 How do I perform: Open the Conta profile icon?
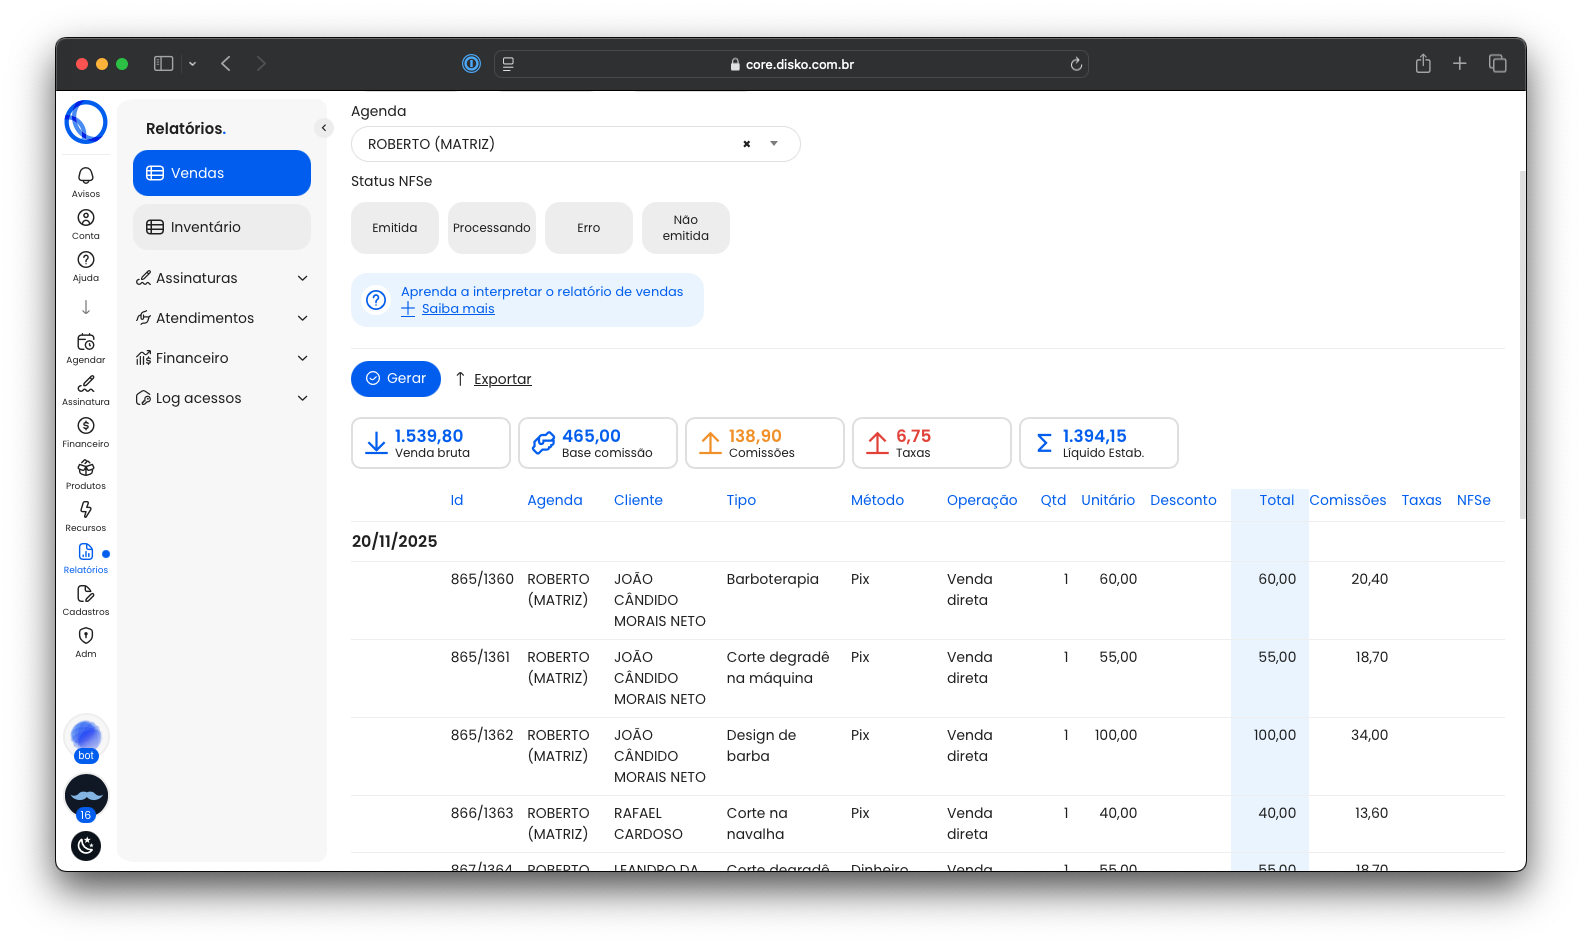[x=86, y=218]
